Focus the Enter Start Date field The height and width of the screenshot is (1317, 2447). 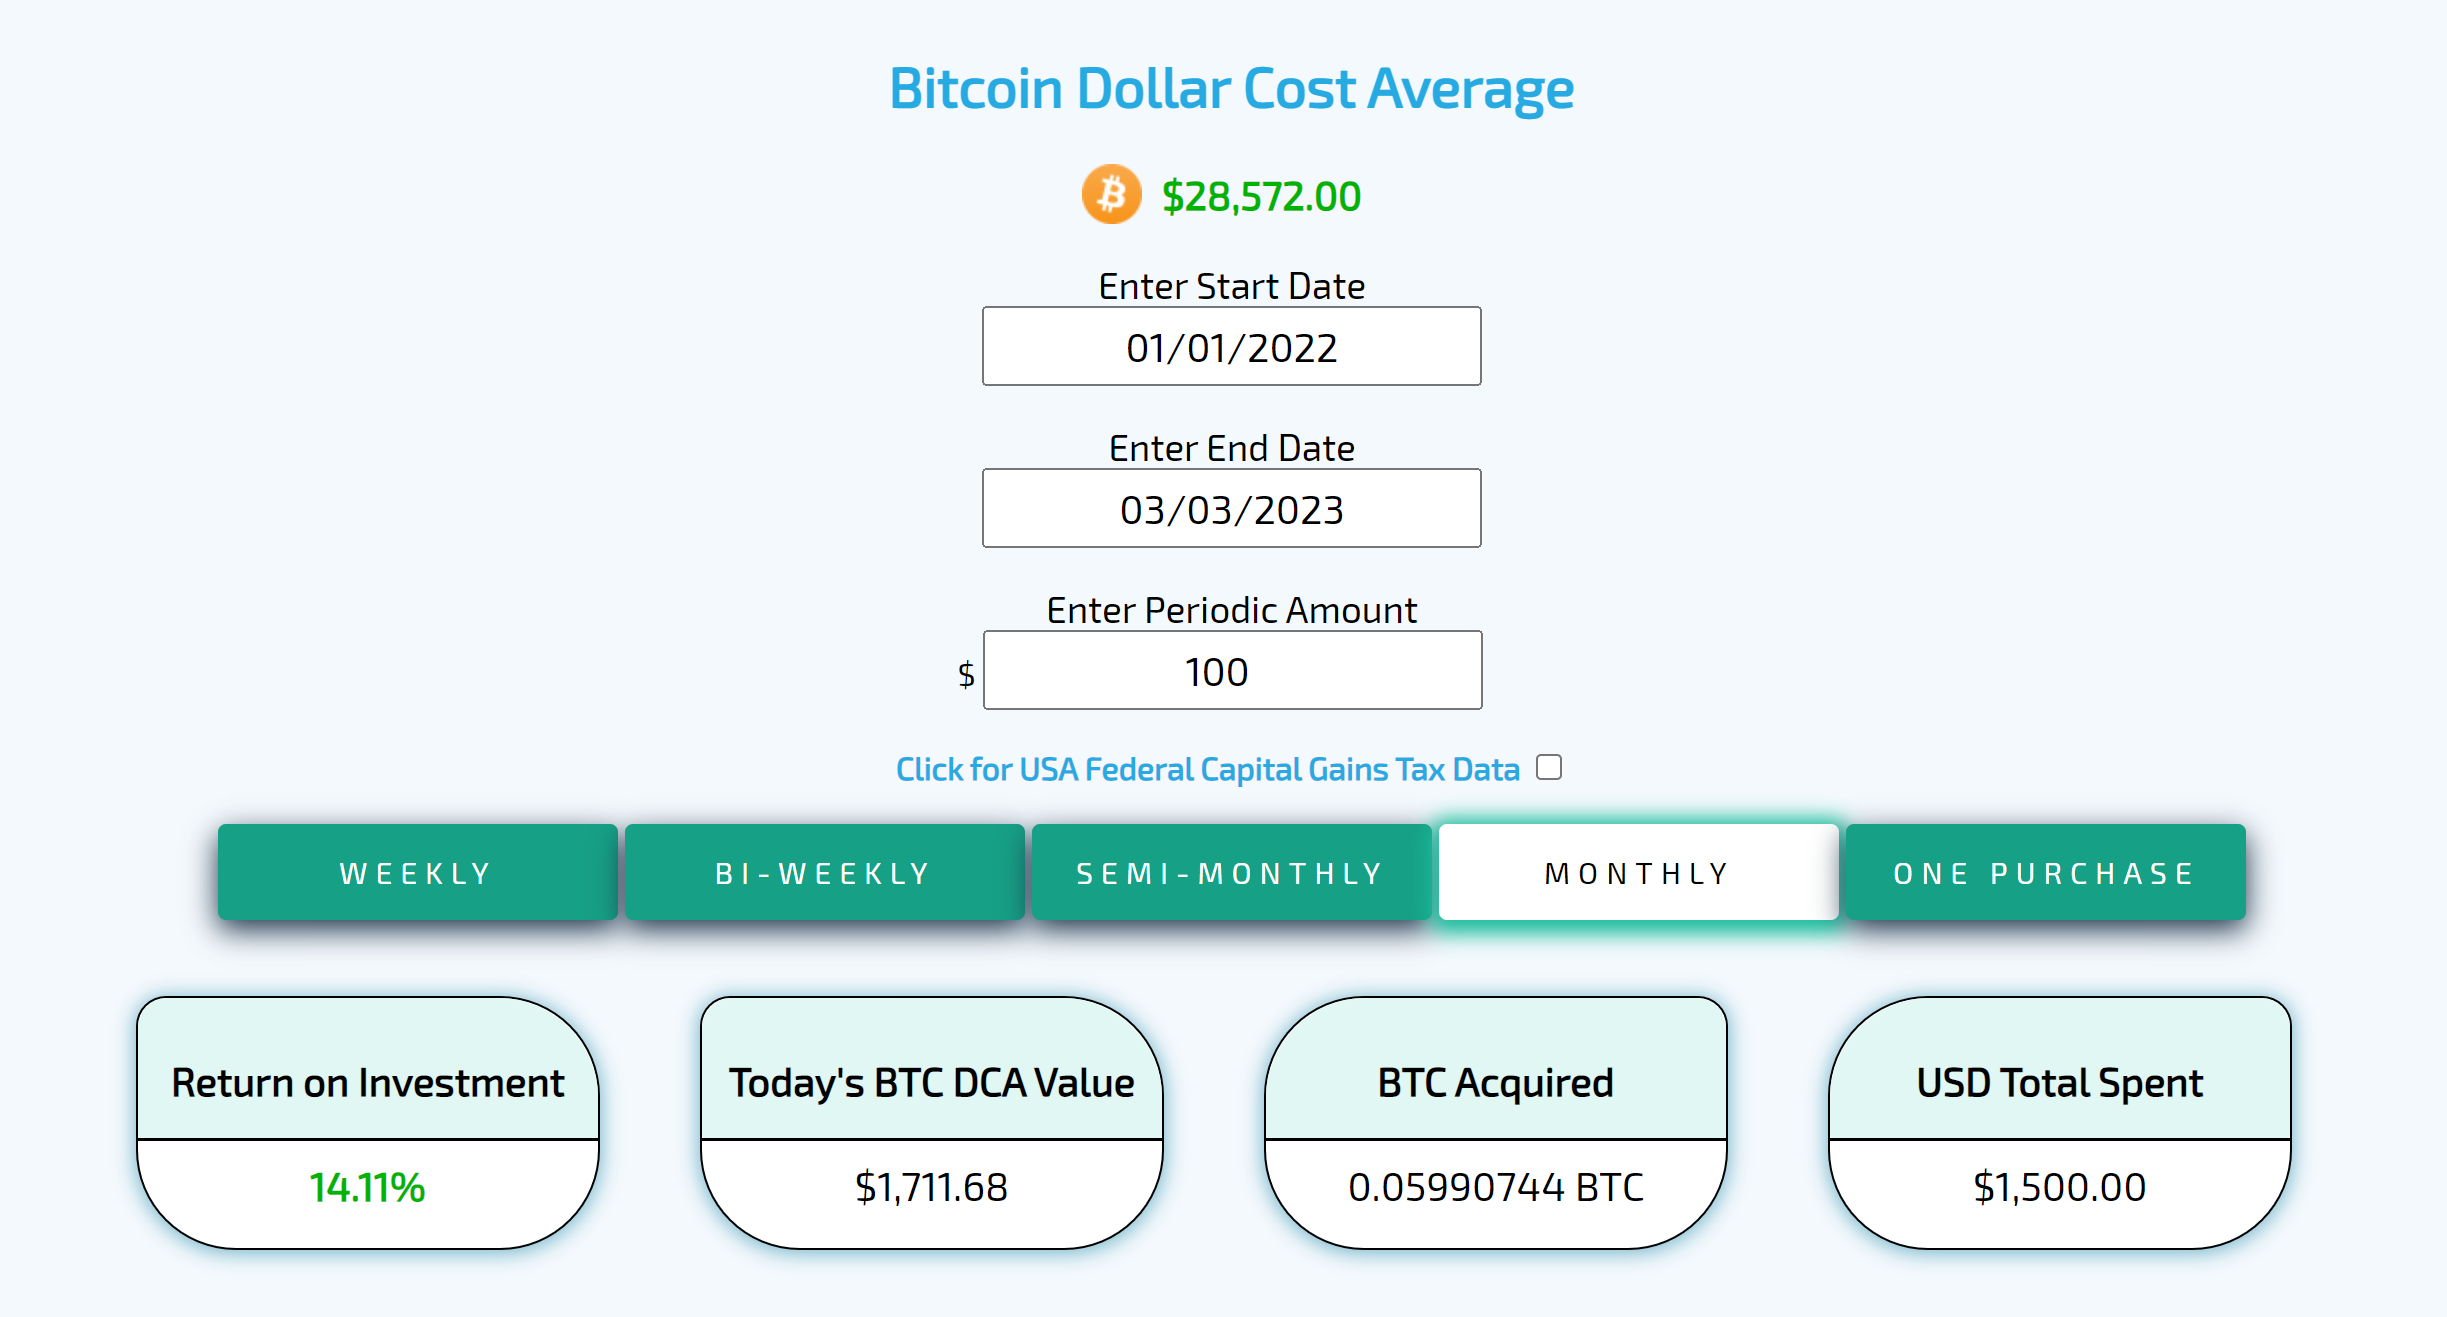click(1231, 347)
